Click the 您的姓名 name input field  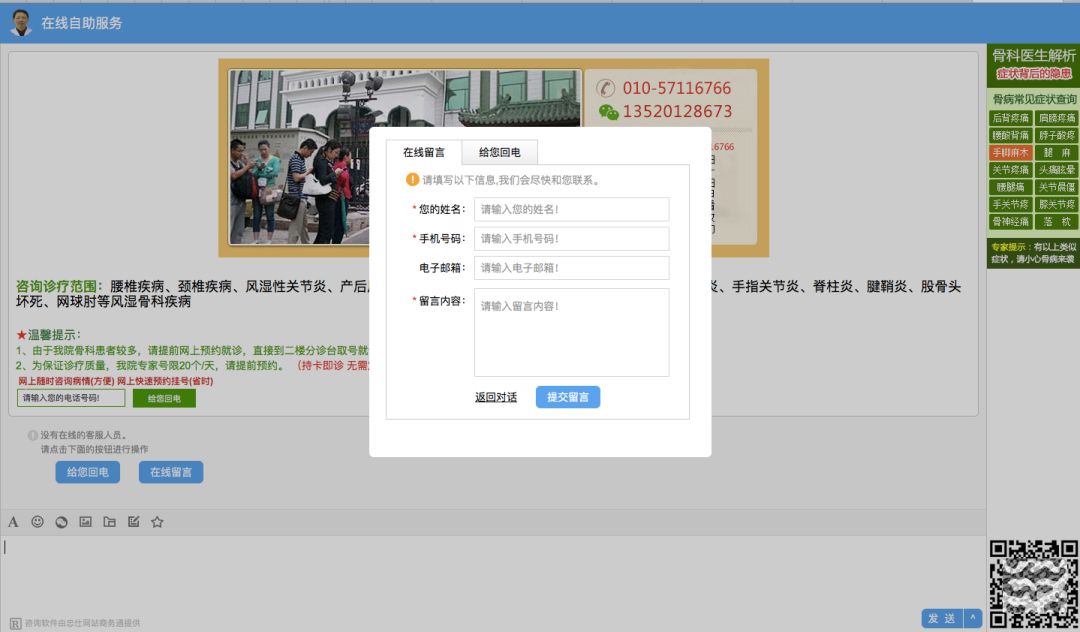571,209
